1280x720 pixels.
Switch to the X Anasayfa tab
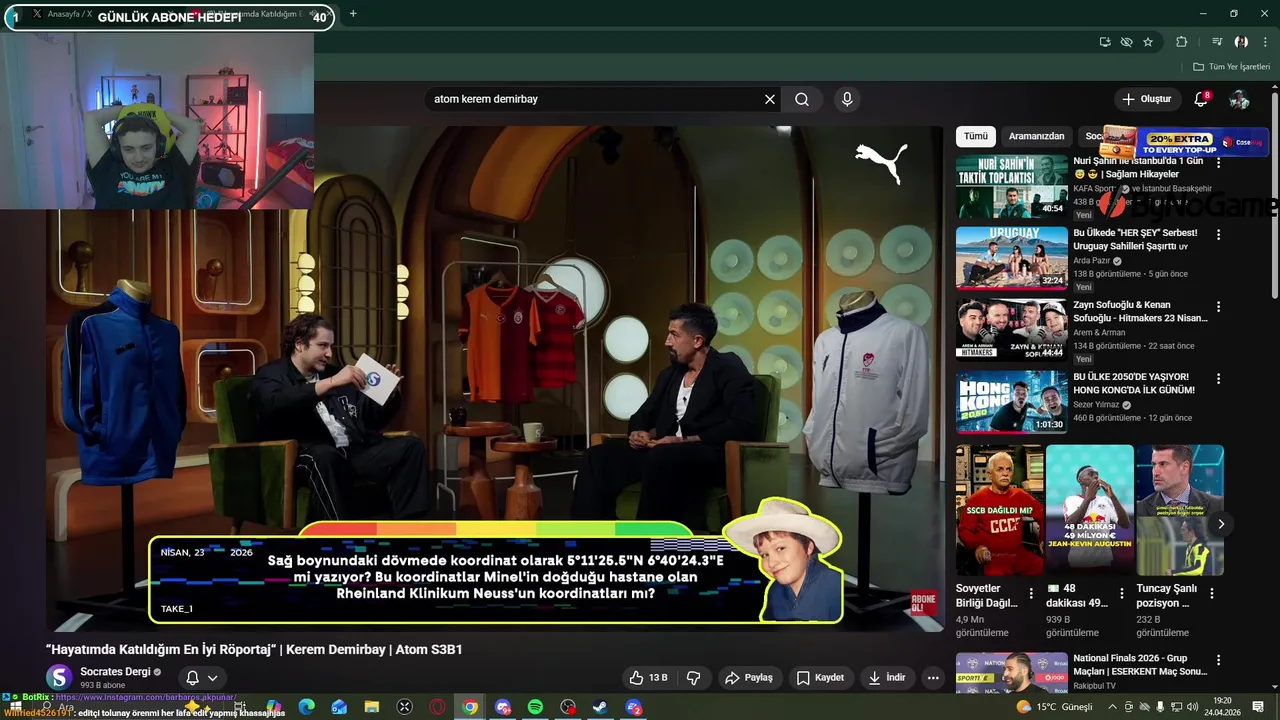70,14
